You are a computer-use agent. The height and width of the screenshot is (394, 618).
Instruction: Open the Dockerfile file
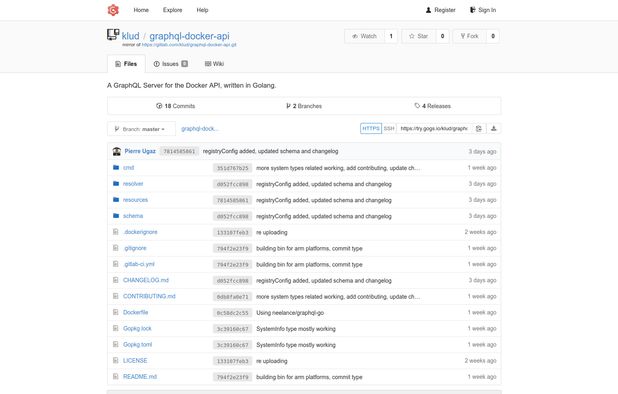(136, 312)
